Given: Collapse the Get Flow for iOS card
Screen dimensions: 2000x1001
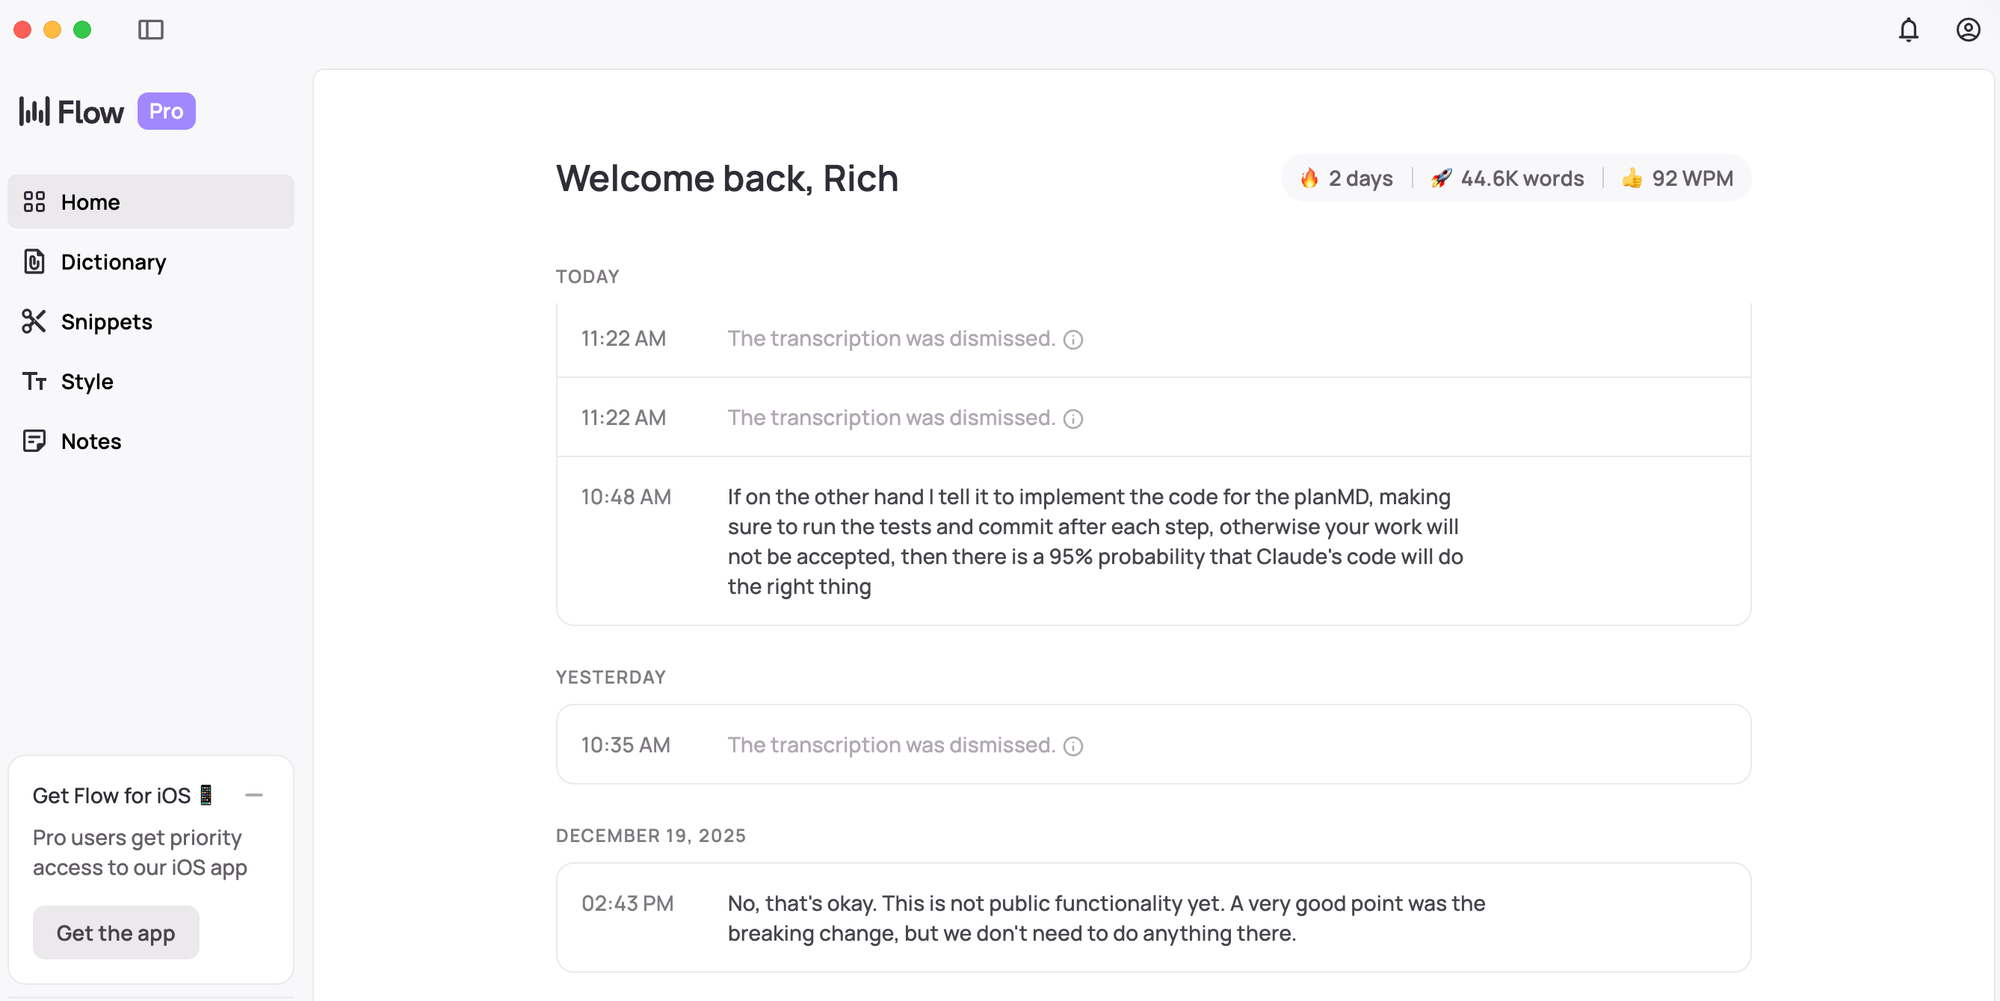Looking at the screenshot, I should 254,795.
